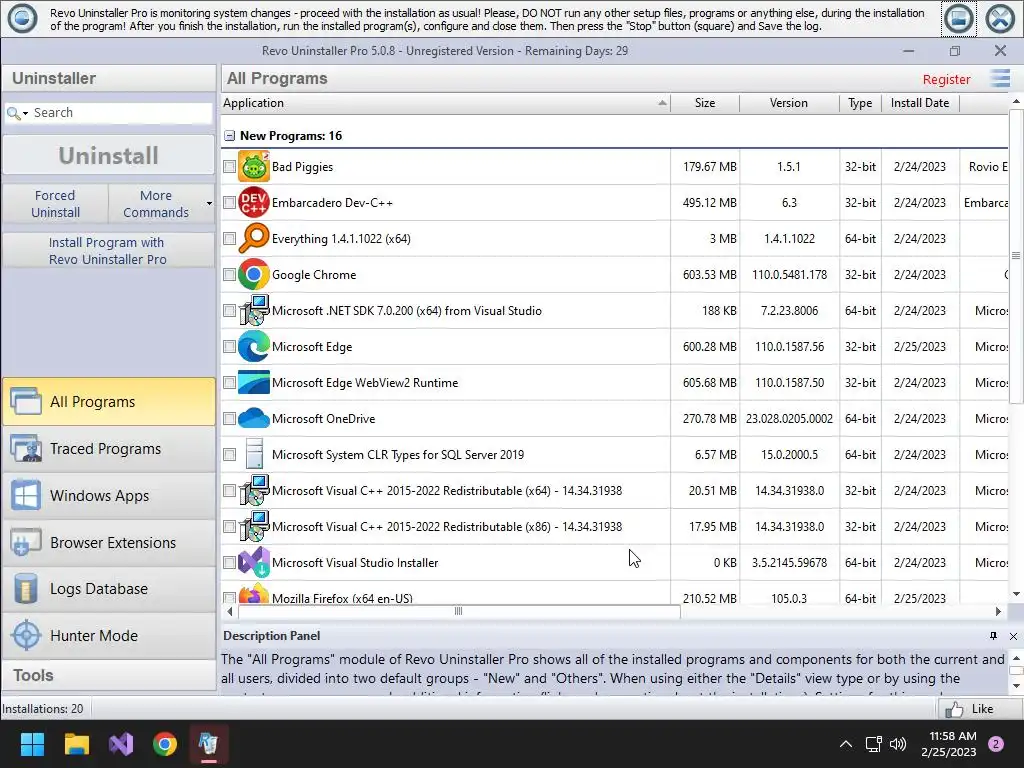The image size is (1024, 768).
Task: Click inside the Search field
Action: point(121,112)
